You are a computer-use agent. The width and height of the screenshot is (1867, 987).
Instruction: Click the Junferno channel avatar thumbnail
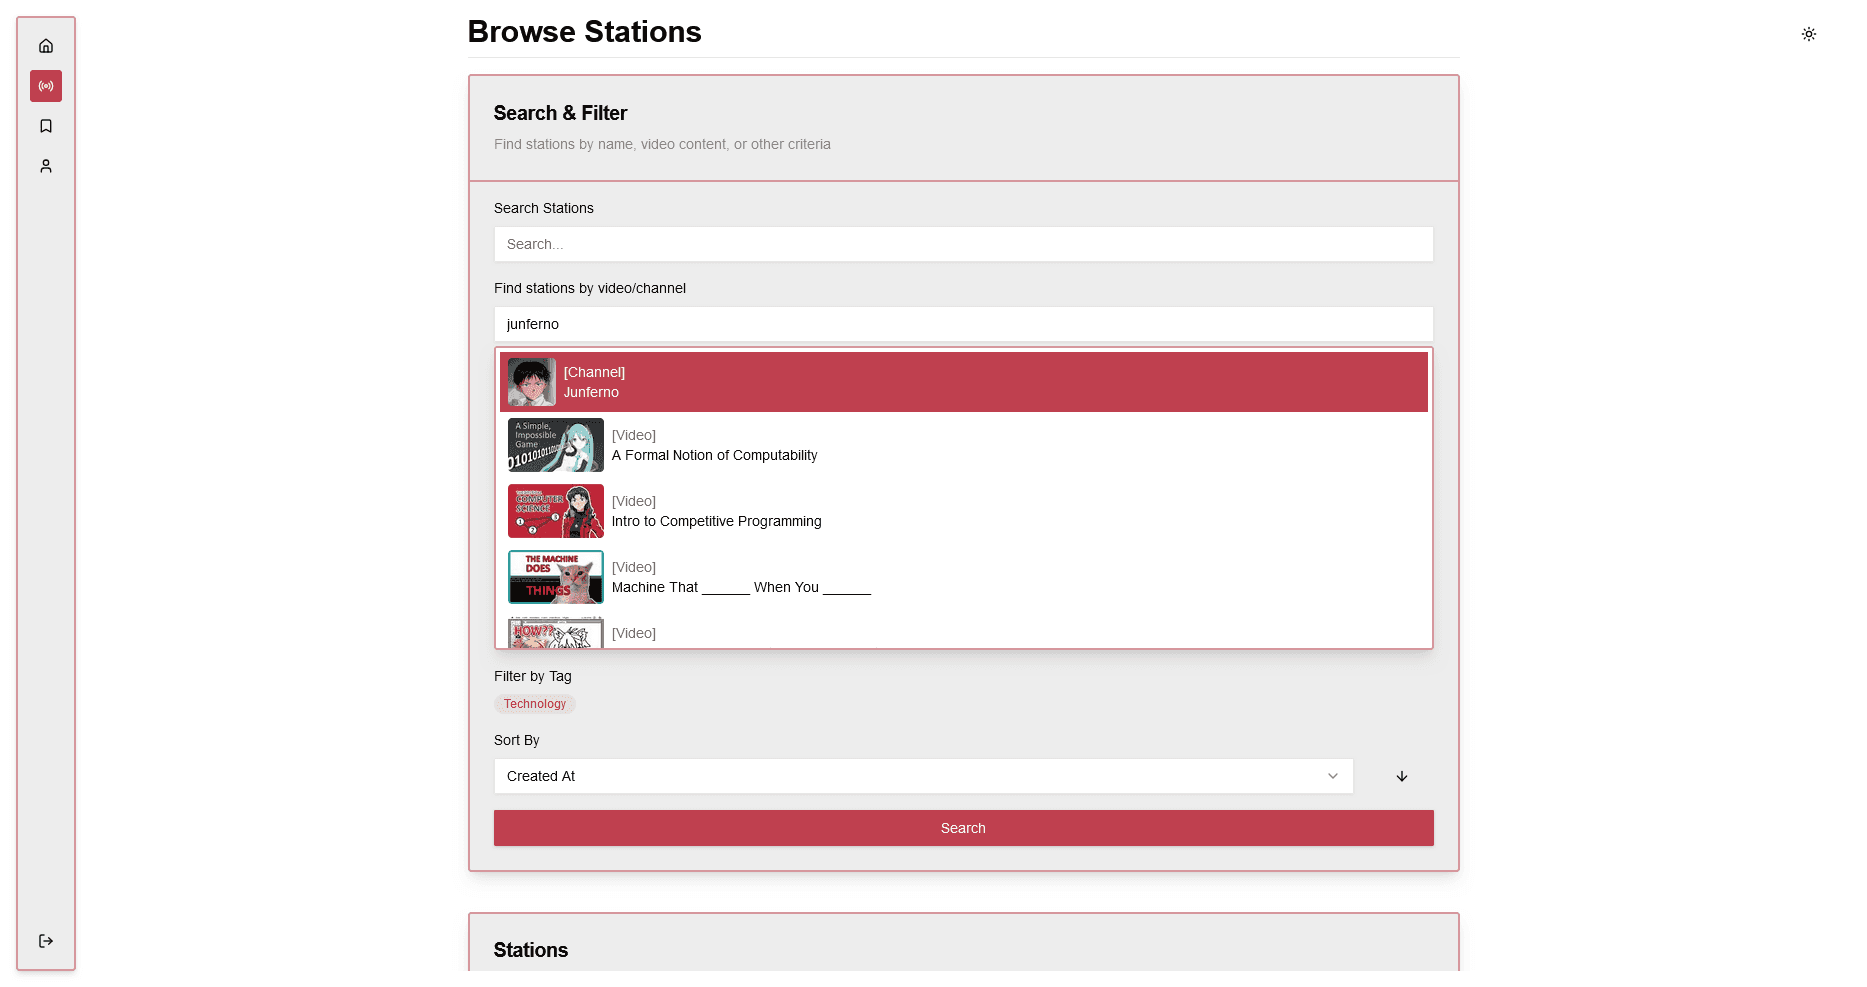pyautogui.click(x=531, y=382)
